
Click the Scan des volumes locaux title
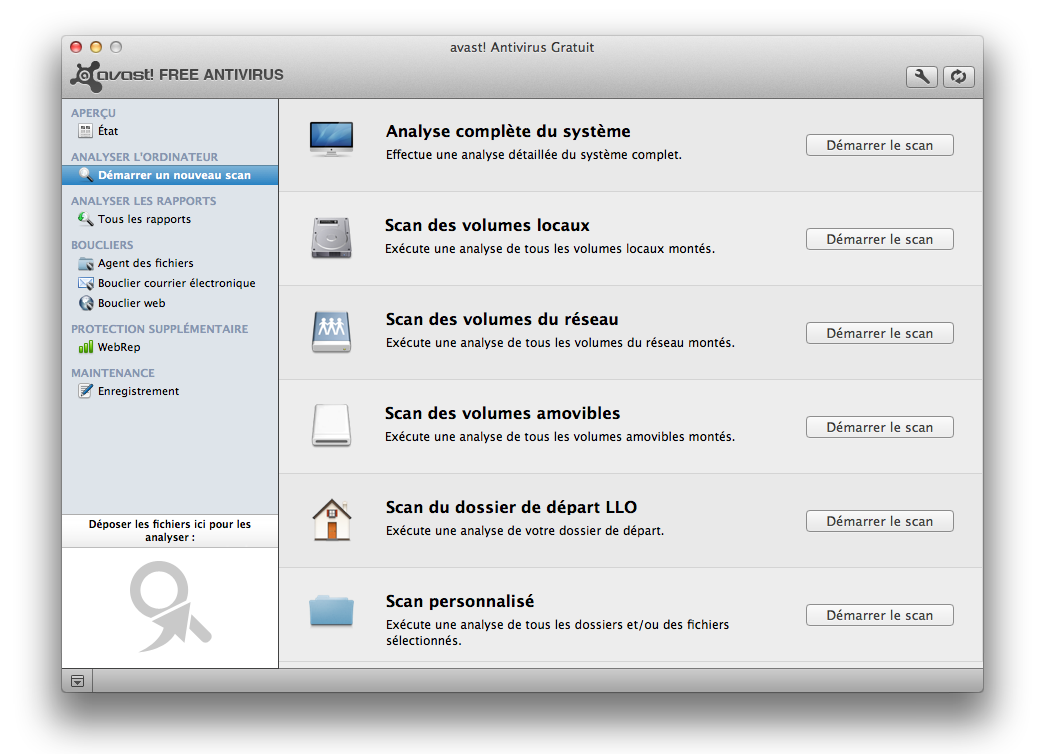coord(487,225)
